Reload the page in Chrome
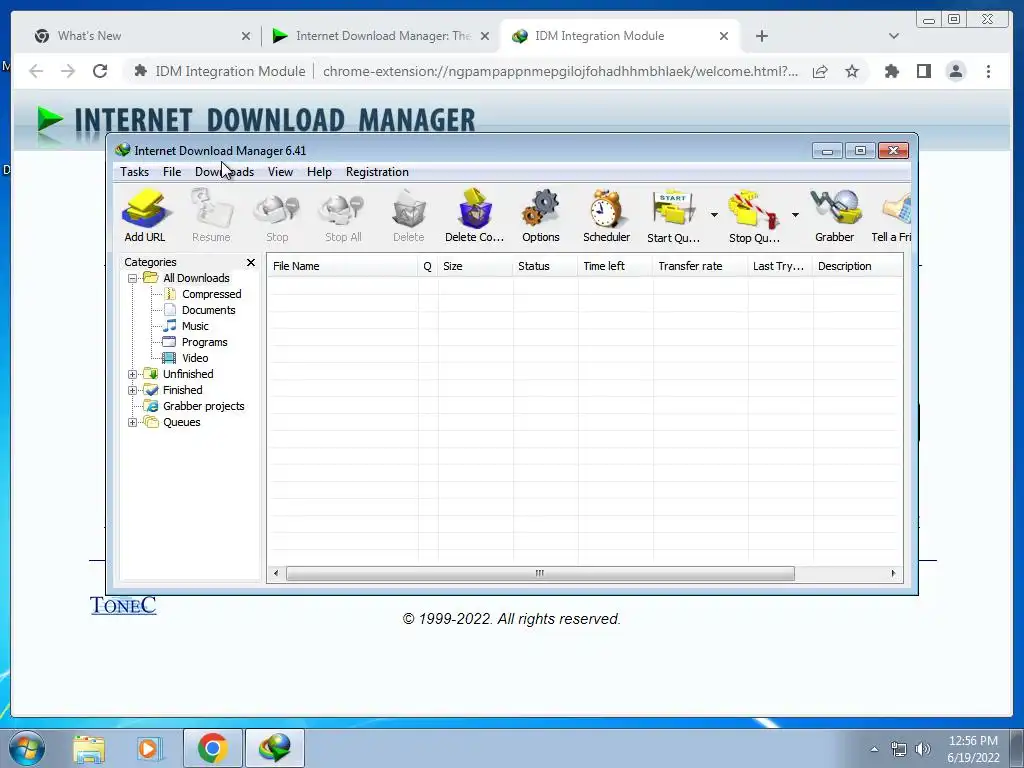The width and height of the screenshot is (1024, 768). coord(100,71)
